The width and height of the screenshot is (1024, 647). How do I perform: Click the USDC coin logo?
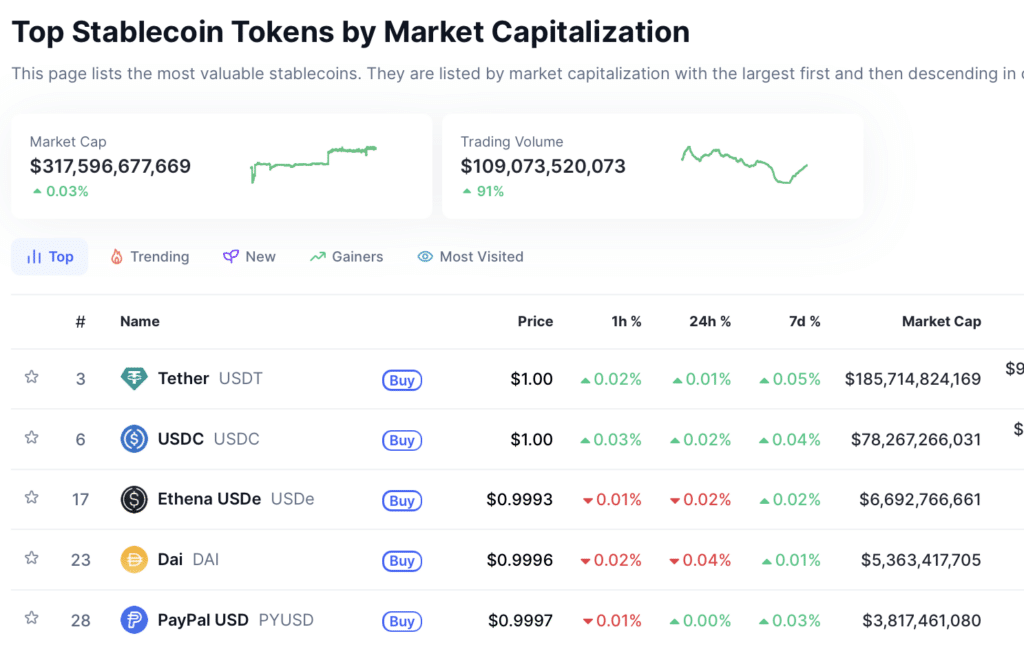(134, 439)
